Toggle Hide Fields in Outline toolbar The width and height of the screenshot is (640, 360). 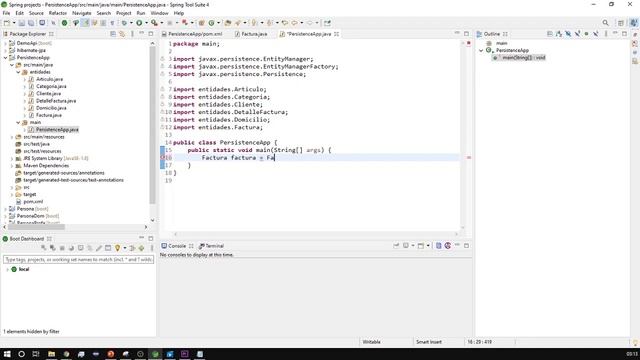[568, 34]
